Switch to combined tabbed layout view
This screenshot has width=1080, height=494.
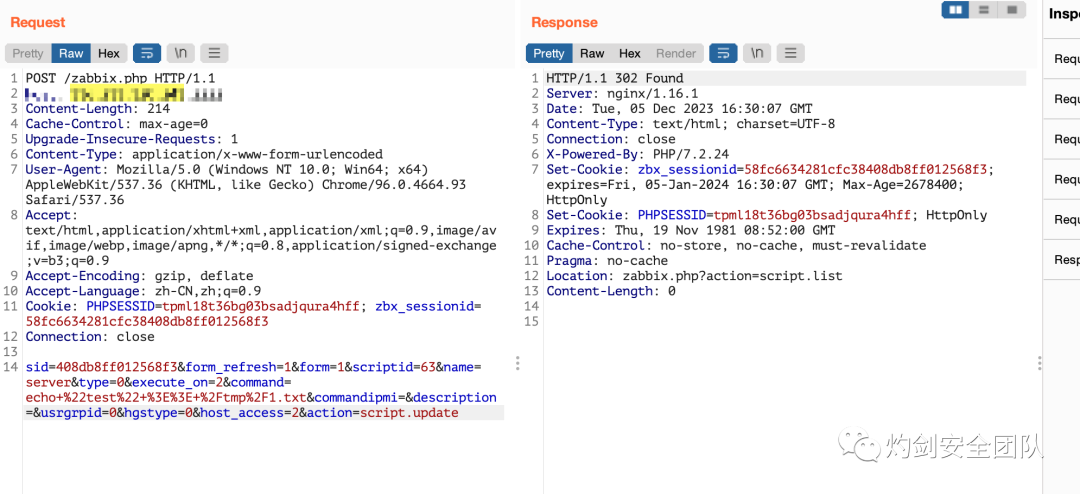1012,10
